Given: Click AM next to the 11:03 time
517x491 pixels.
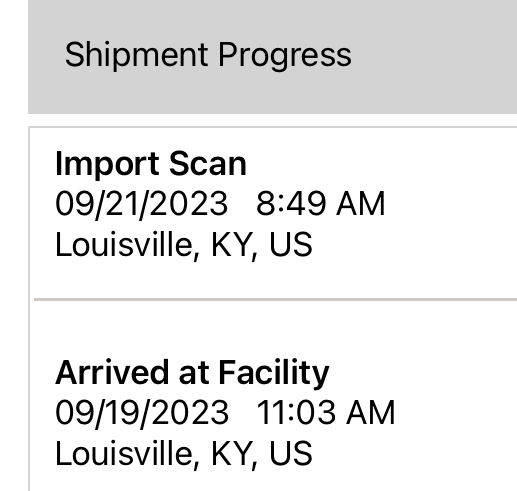Looking at the screenshot, I should click(371, 413).
